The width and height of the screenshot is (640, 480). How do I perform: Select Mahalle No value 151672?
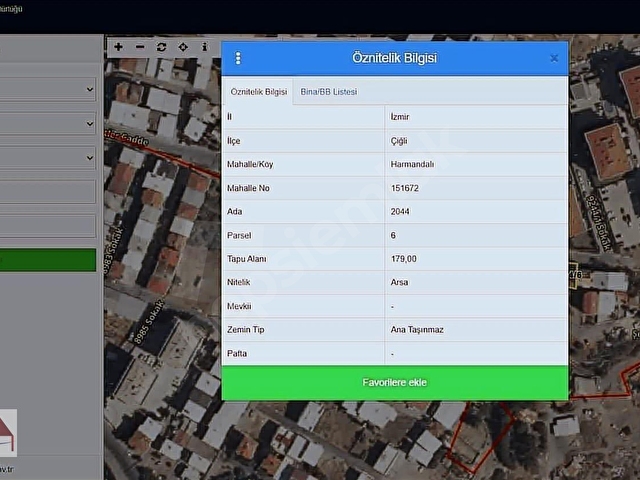(x=476, y=188)
